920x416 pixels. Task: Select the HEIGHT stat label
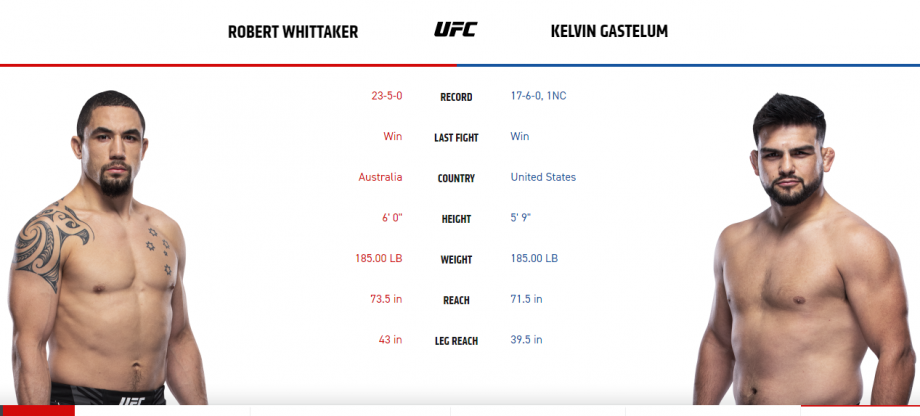[456, 219]
